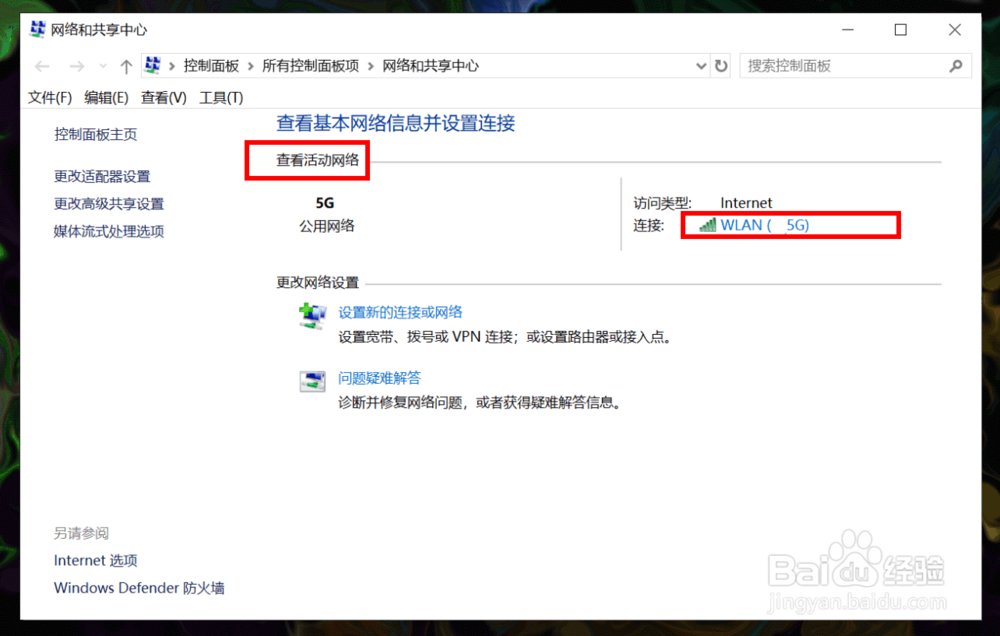Open the 查看 menu
This screenshot has width=1000, height=636.
point(163,97)
